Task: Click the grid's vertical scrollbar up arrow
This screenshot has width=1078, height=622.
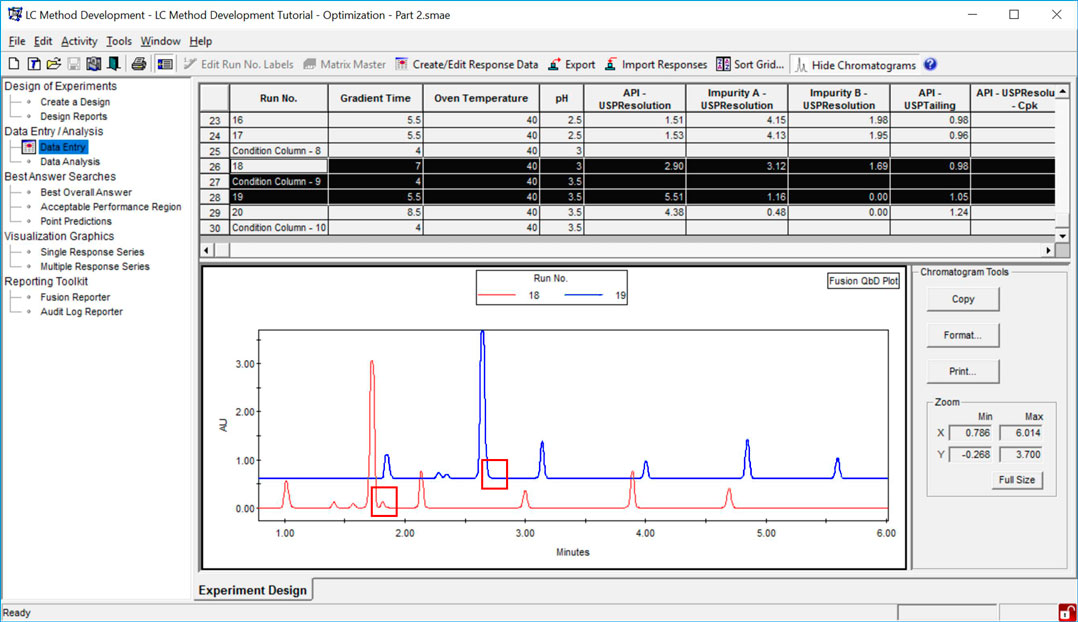Action: click(x=1063, y=91)
